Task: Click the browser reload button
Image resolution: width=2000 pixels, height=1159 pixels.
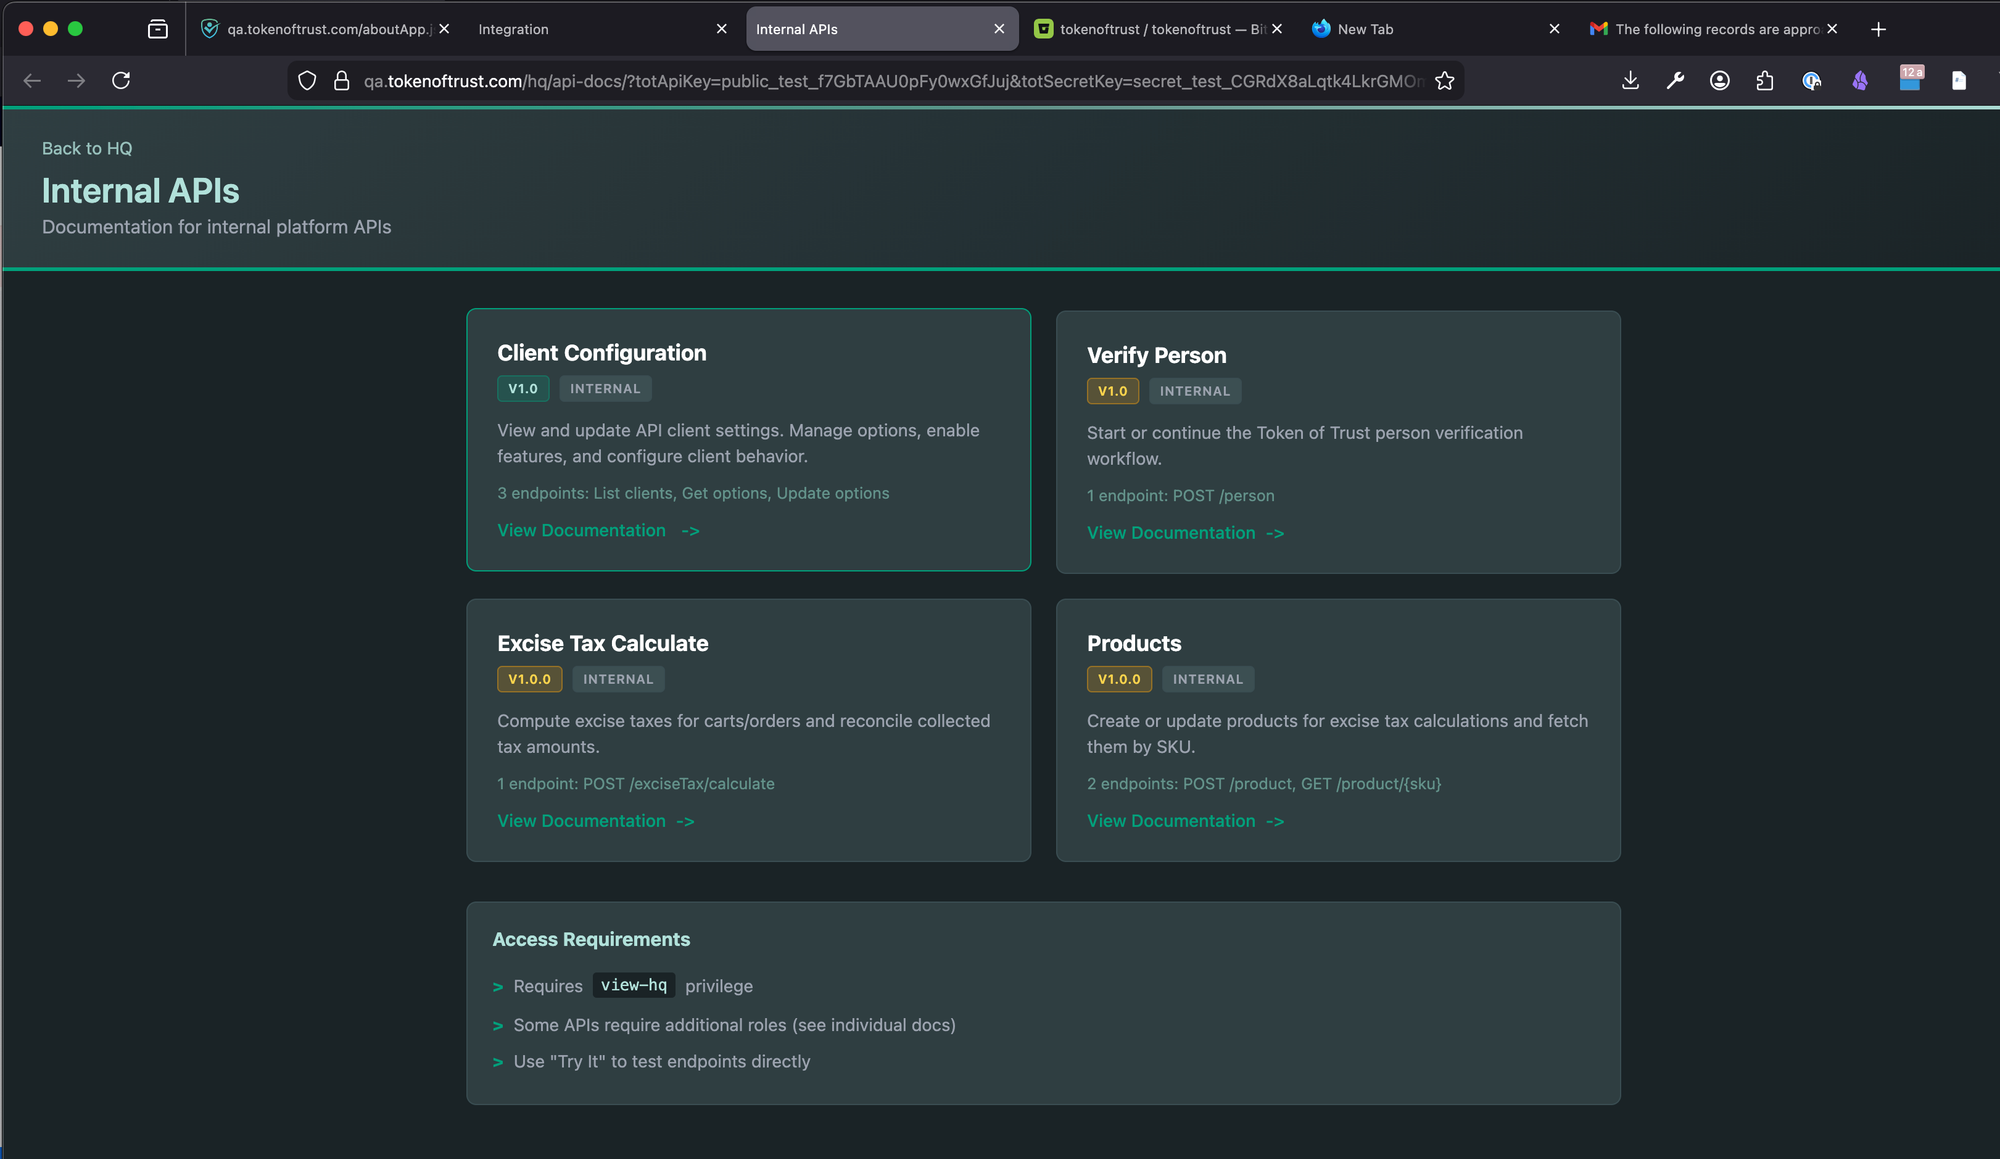Action: (x=121, y=81)
